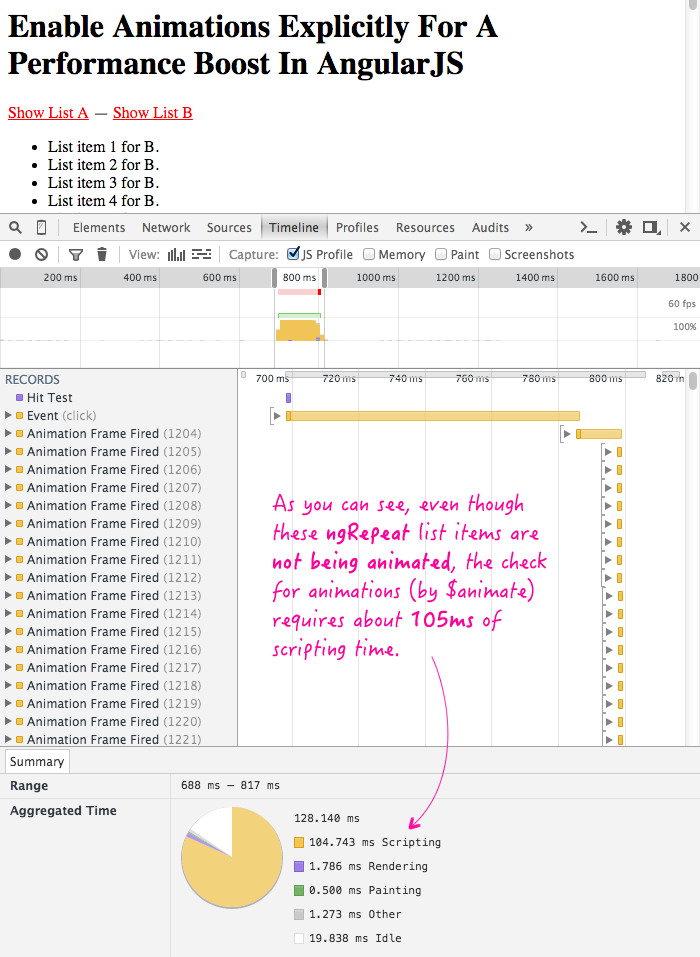Open the Sources tab
The height and width of the screenshot is (957, 700).
point(229,228)
